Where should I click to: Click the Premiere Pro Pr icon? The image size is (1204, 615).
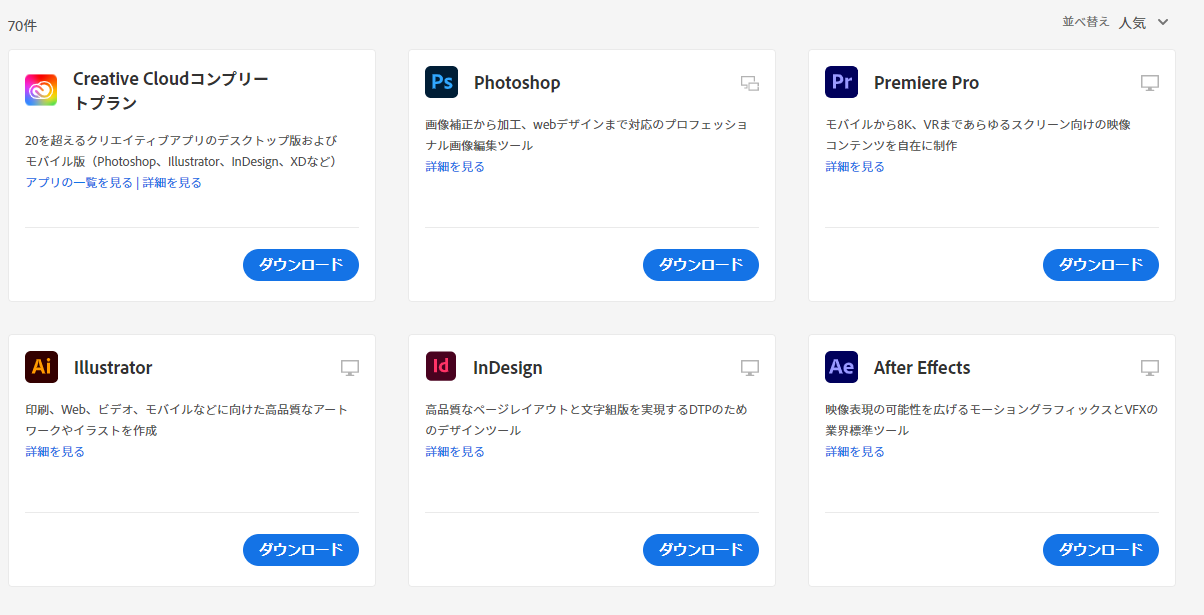[841, 82]
